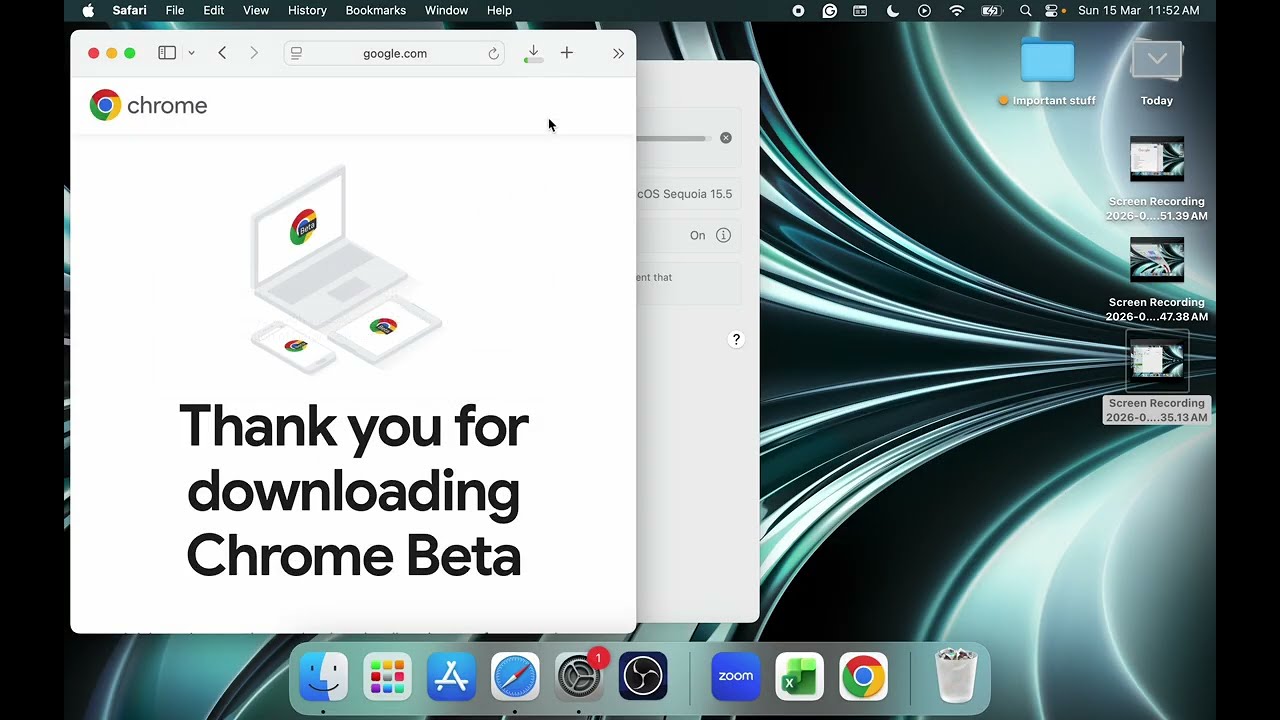Image resolution: width=1280 pixels, height=720 pixels.
Task: Open Control Center
Action: pyautogui.click(x=1051, y=11)
